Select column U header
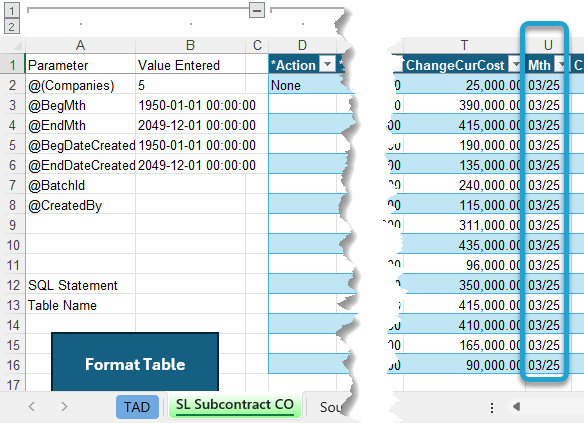This screenshot has width=584, height=423. pos(548,45)
